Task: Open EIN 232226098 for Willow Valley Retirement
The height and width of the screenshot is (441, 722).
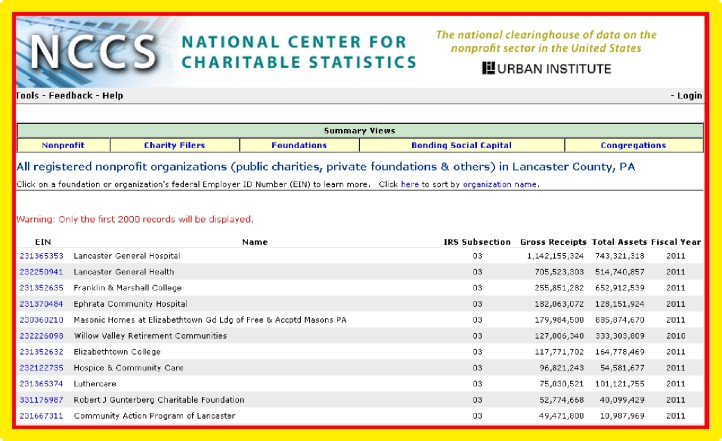Action: click(x=42, y=335)
